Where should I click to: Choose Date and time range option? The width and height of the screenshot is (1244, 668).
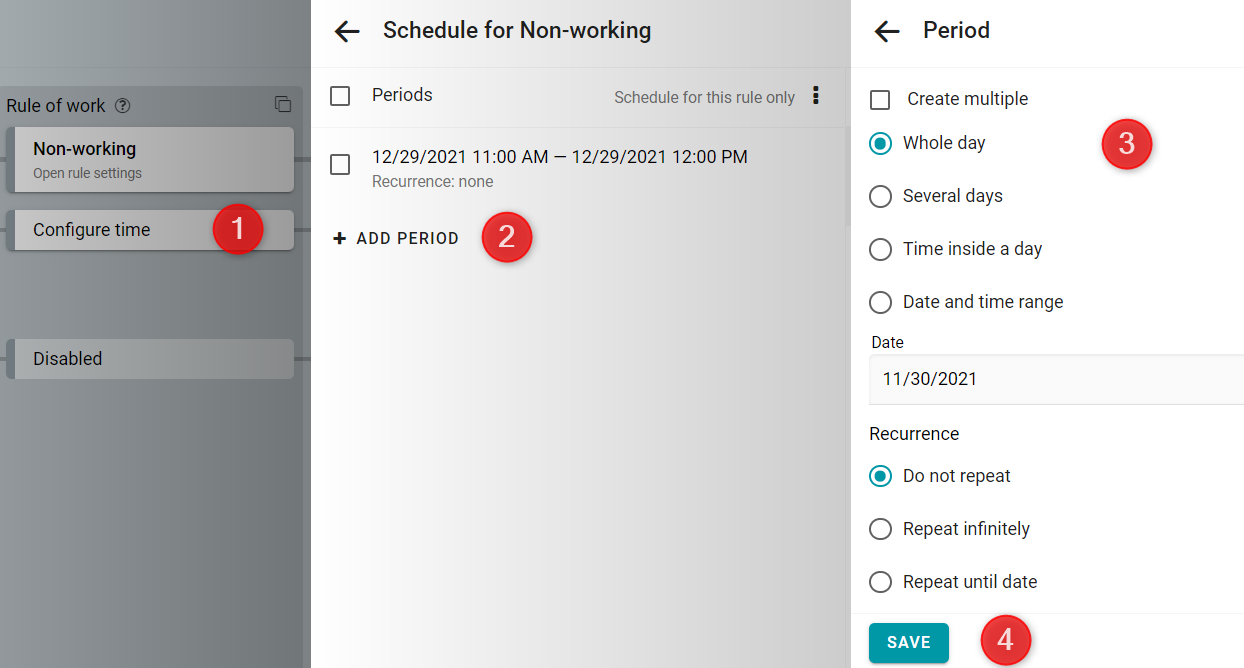pyautogui.click(x=880, y=302)
